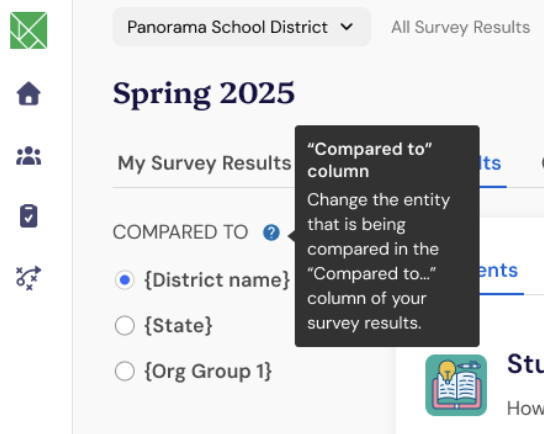544x434 pixels.
Task: Click the chevron beside Panorama School District
Action: [347, 27]
